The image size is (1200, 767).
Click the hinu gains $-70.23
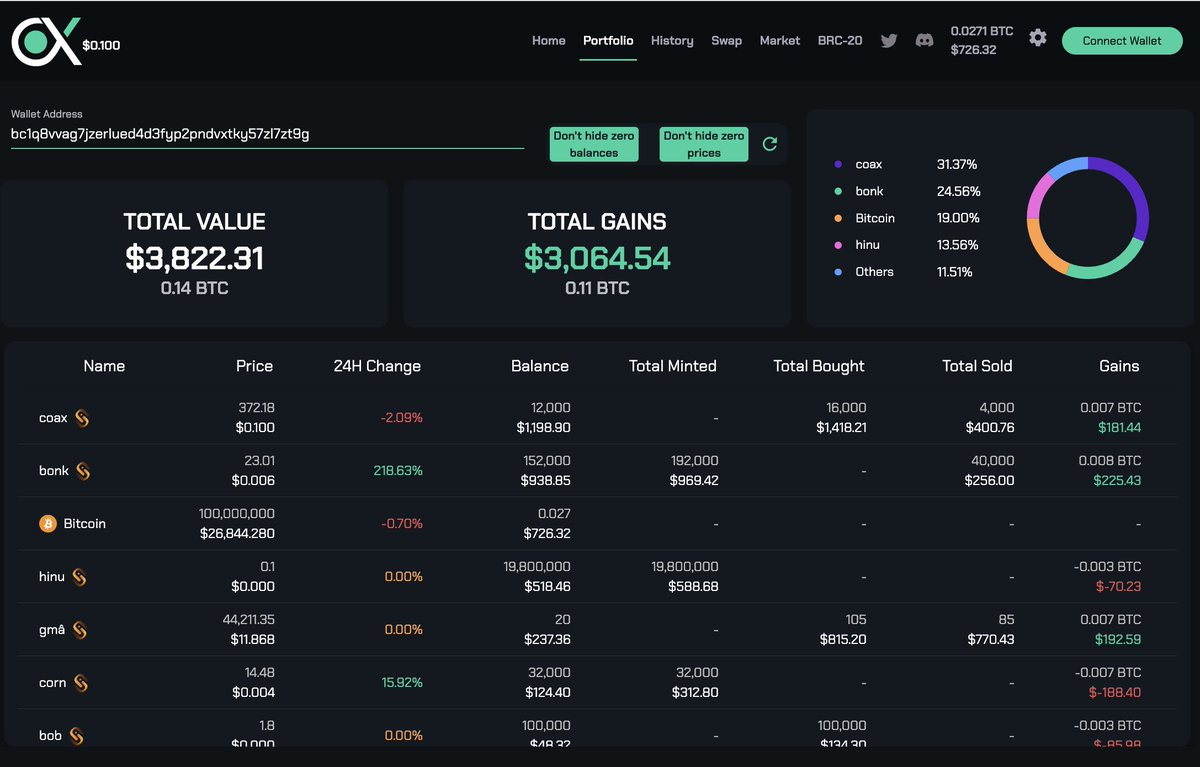tap(1118, 586)
